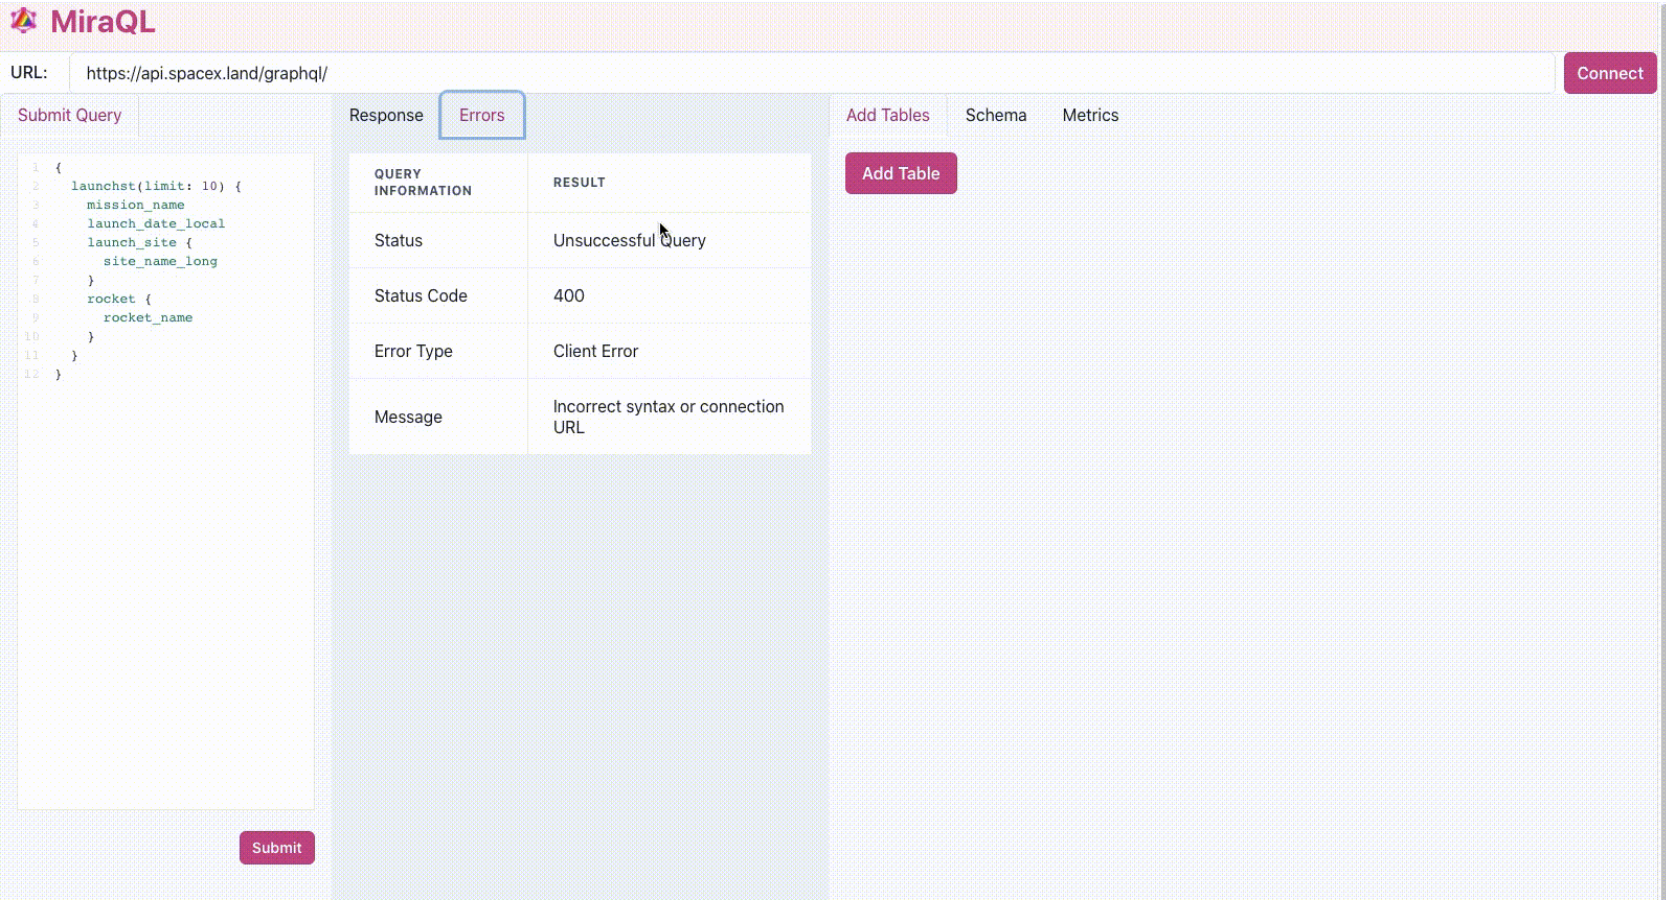The width and height of the screenshot is (1666, 904).
Task: Select the Errors tab
Action: (x=482, y=115)
